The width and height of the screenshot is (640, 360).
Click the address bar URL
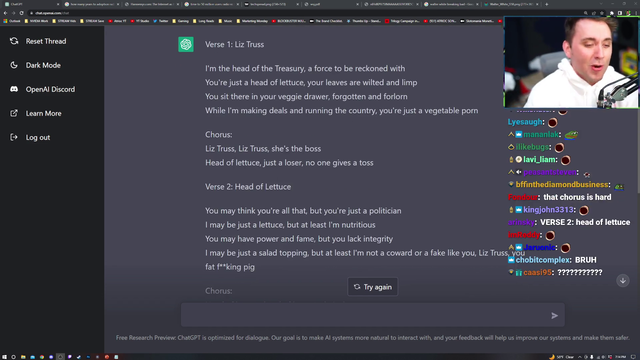point(52,13)
